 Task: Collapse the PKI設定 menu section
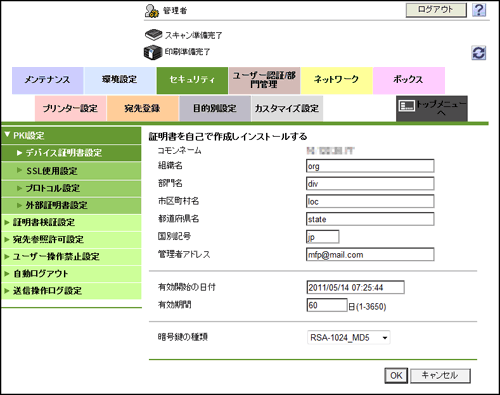pos(71,136)
